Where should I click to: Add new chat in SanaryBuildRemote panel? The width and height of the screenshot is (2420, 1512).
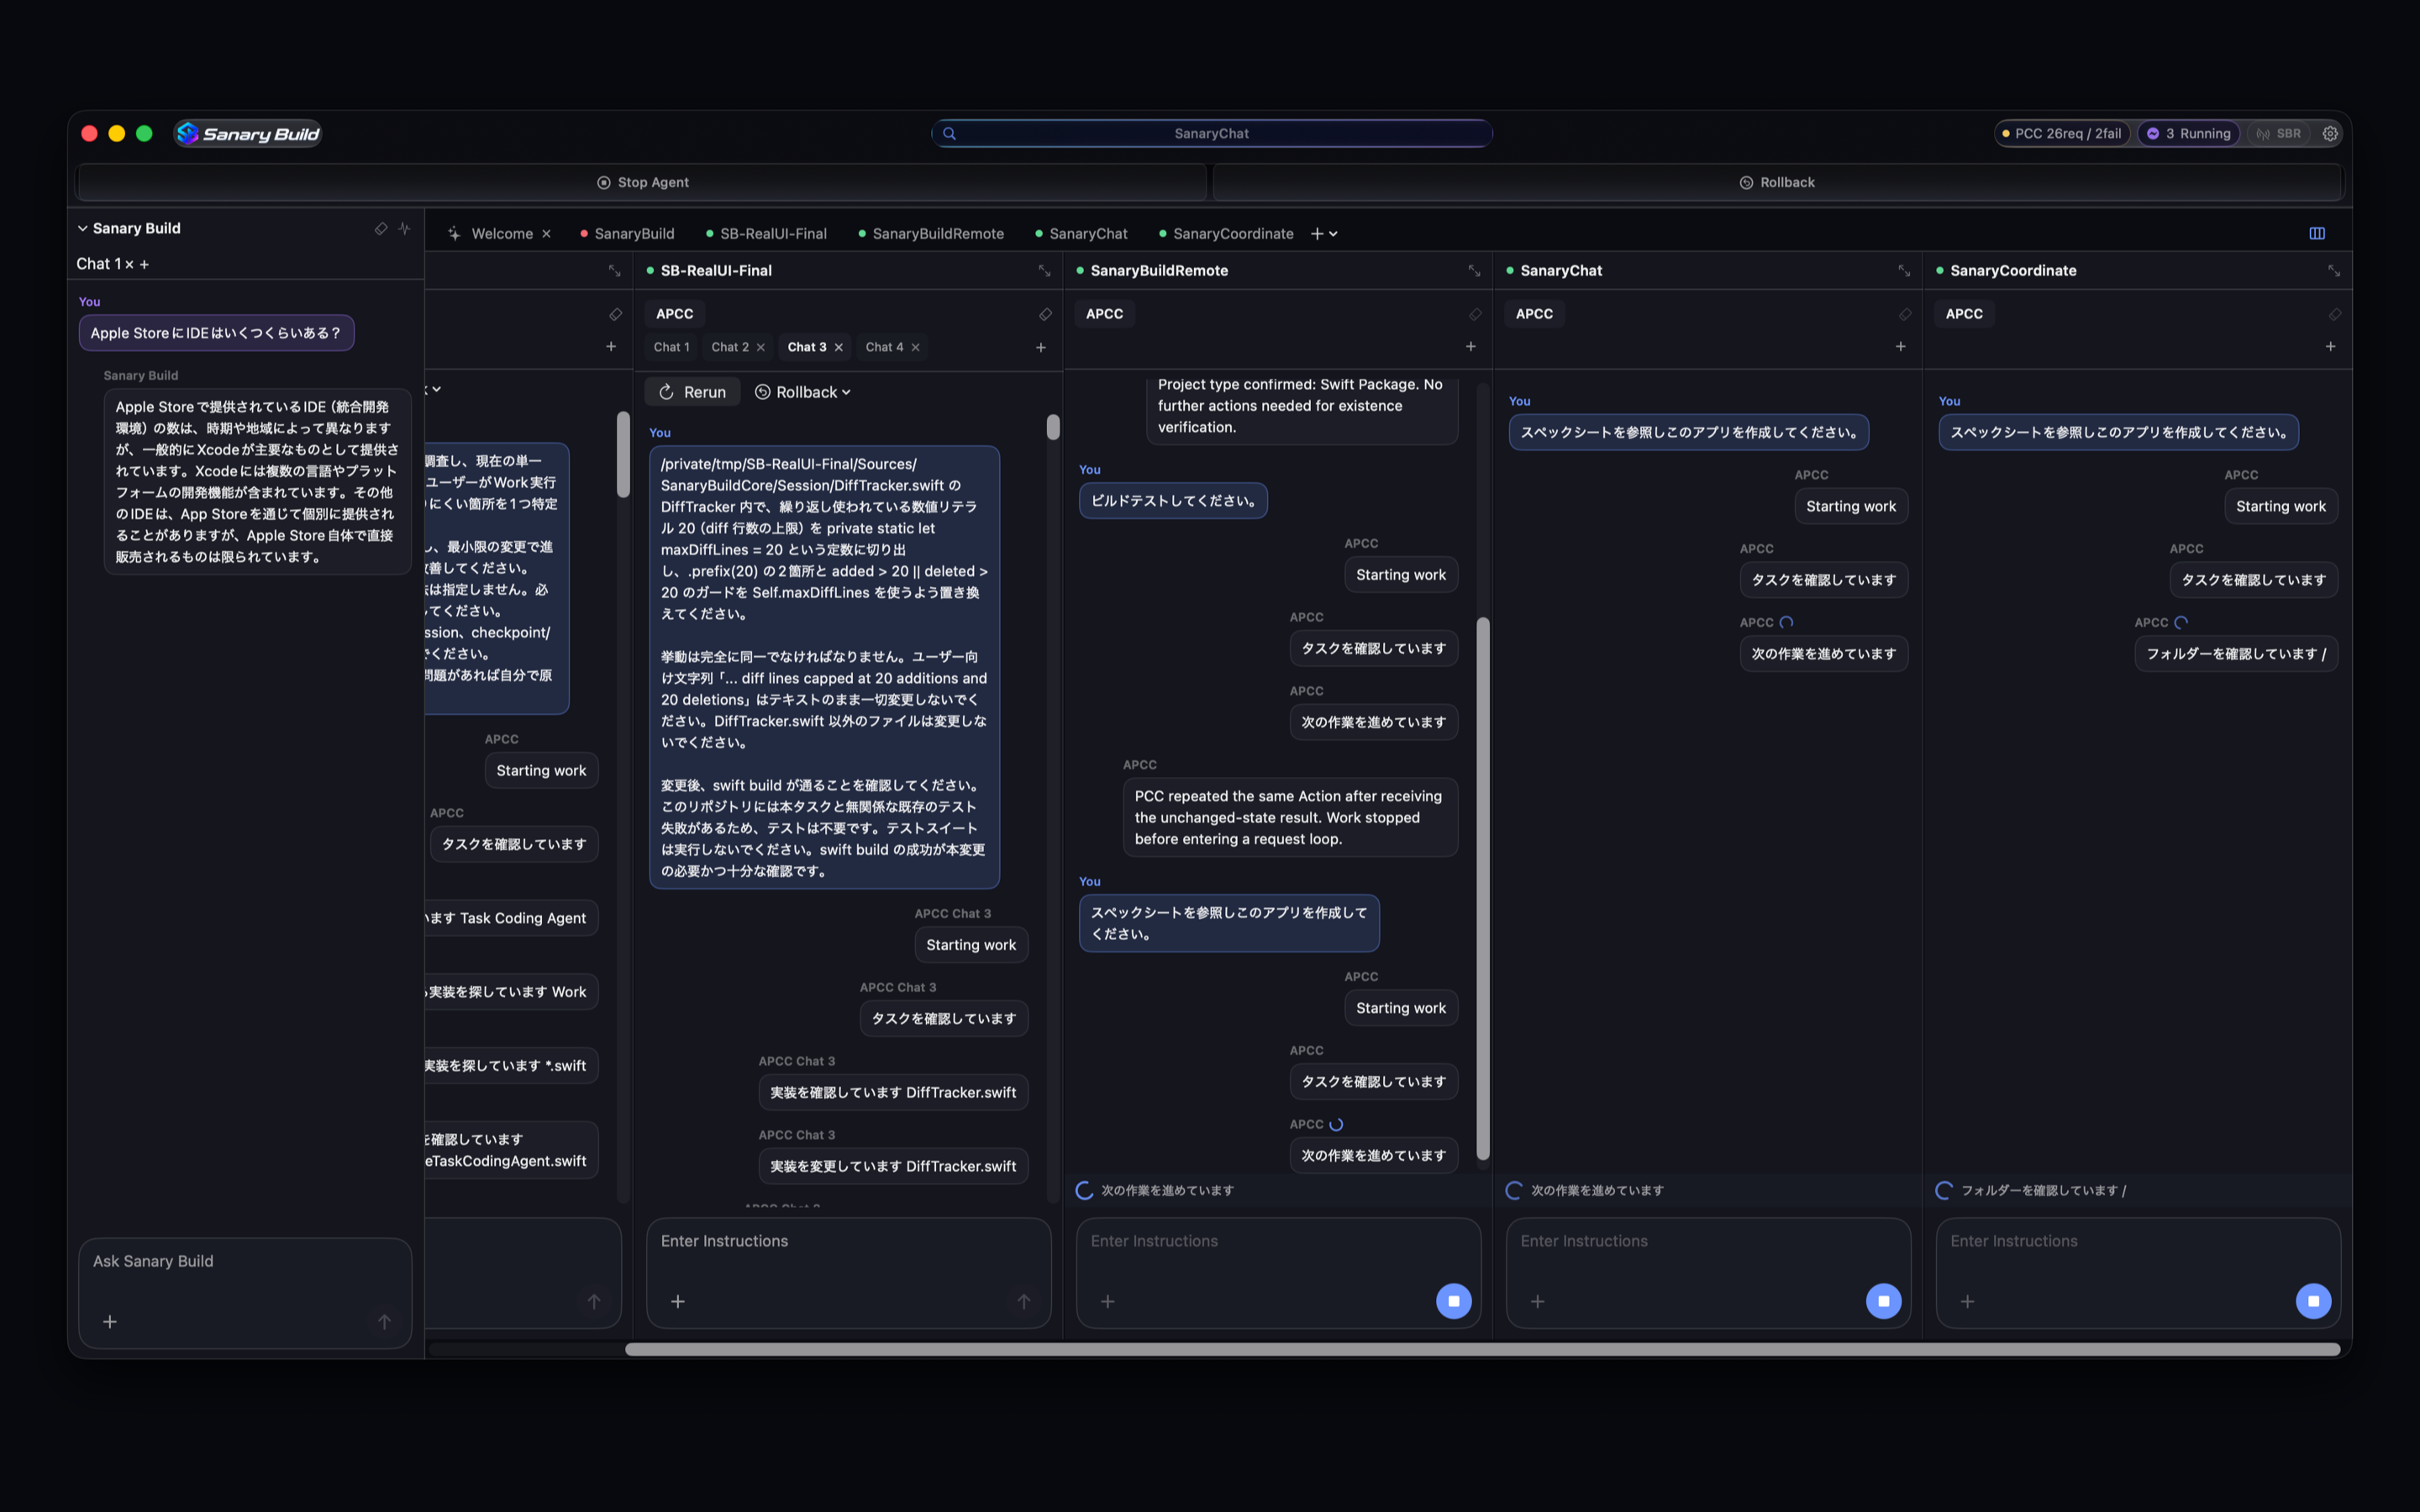(x=1470, y=347)
